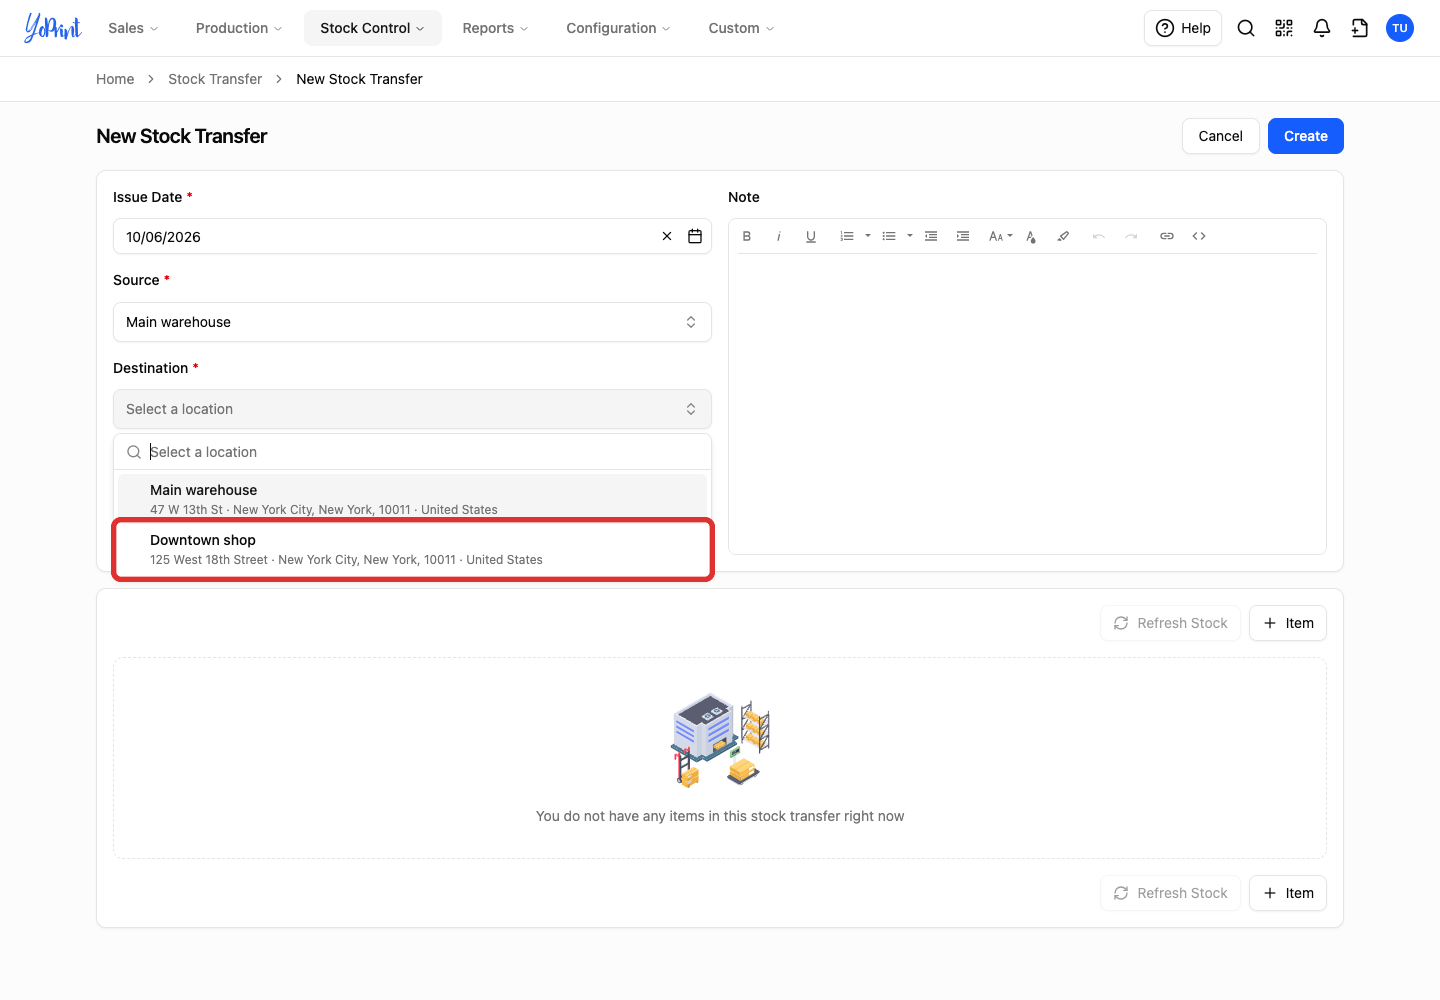The width and height of the screenshot is (1440, 1000).
Task: Open the font size dropdown
Action: point(1000,236)
